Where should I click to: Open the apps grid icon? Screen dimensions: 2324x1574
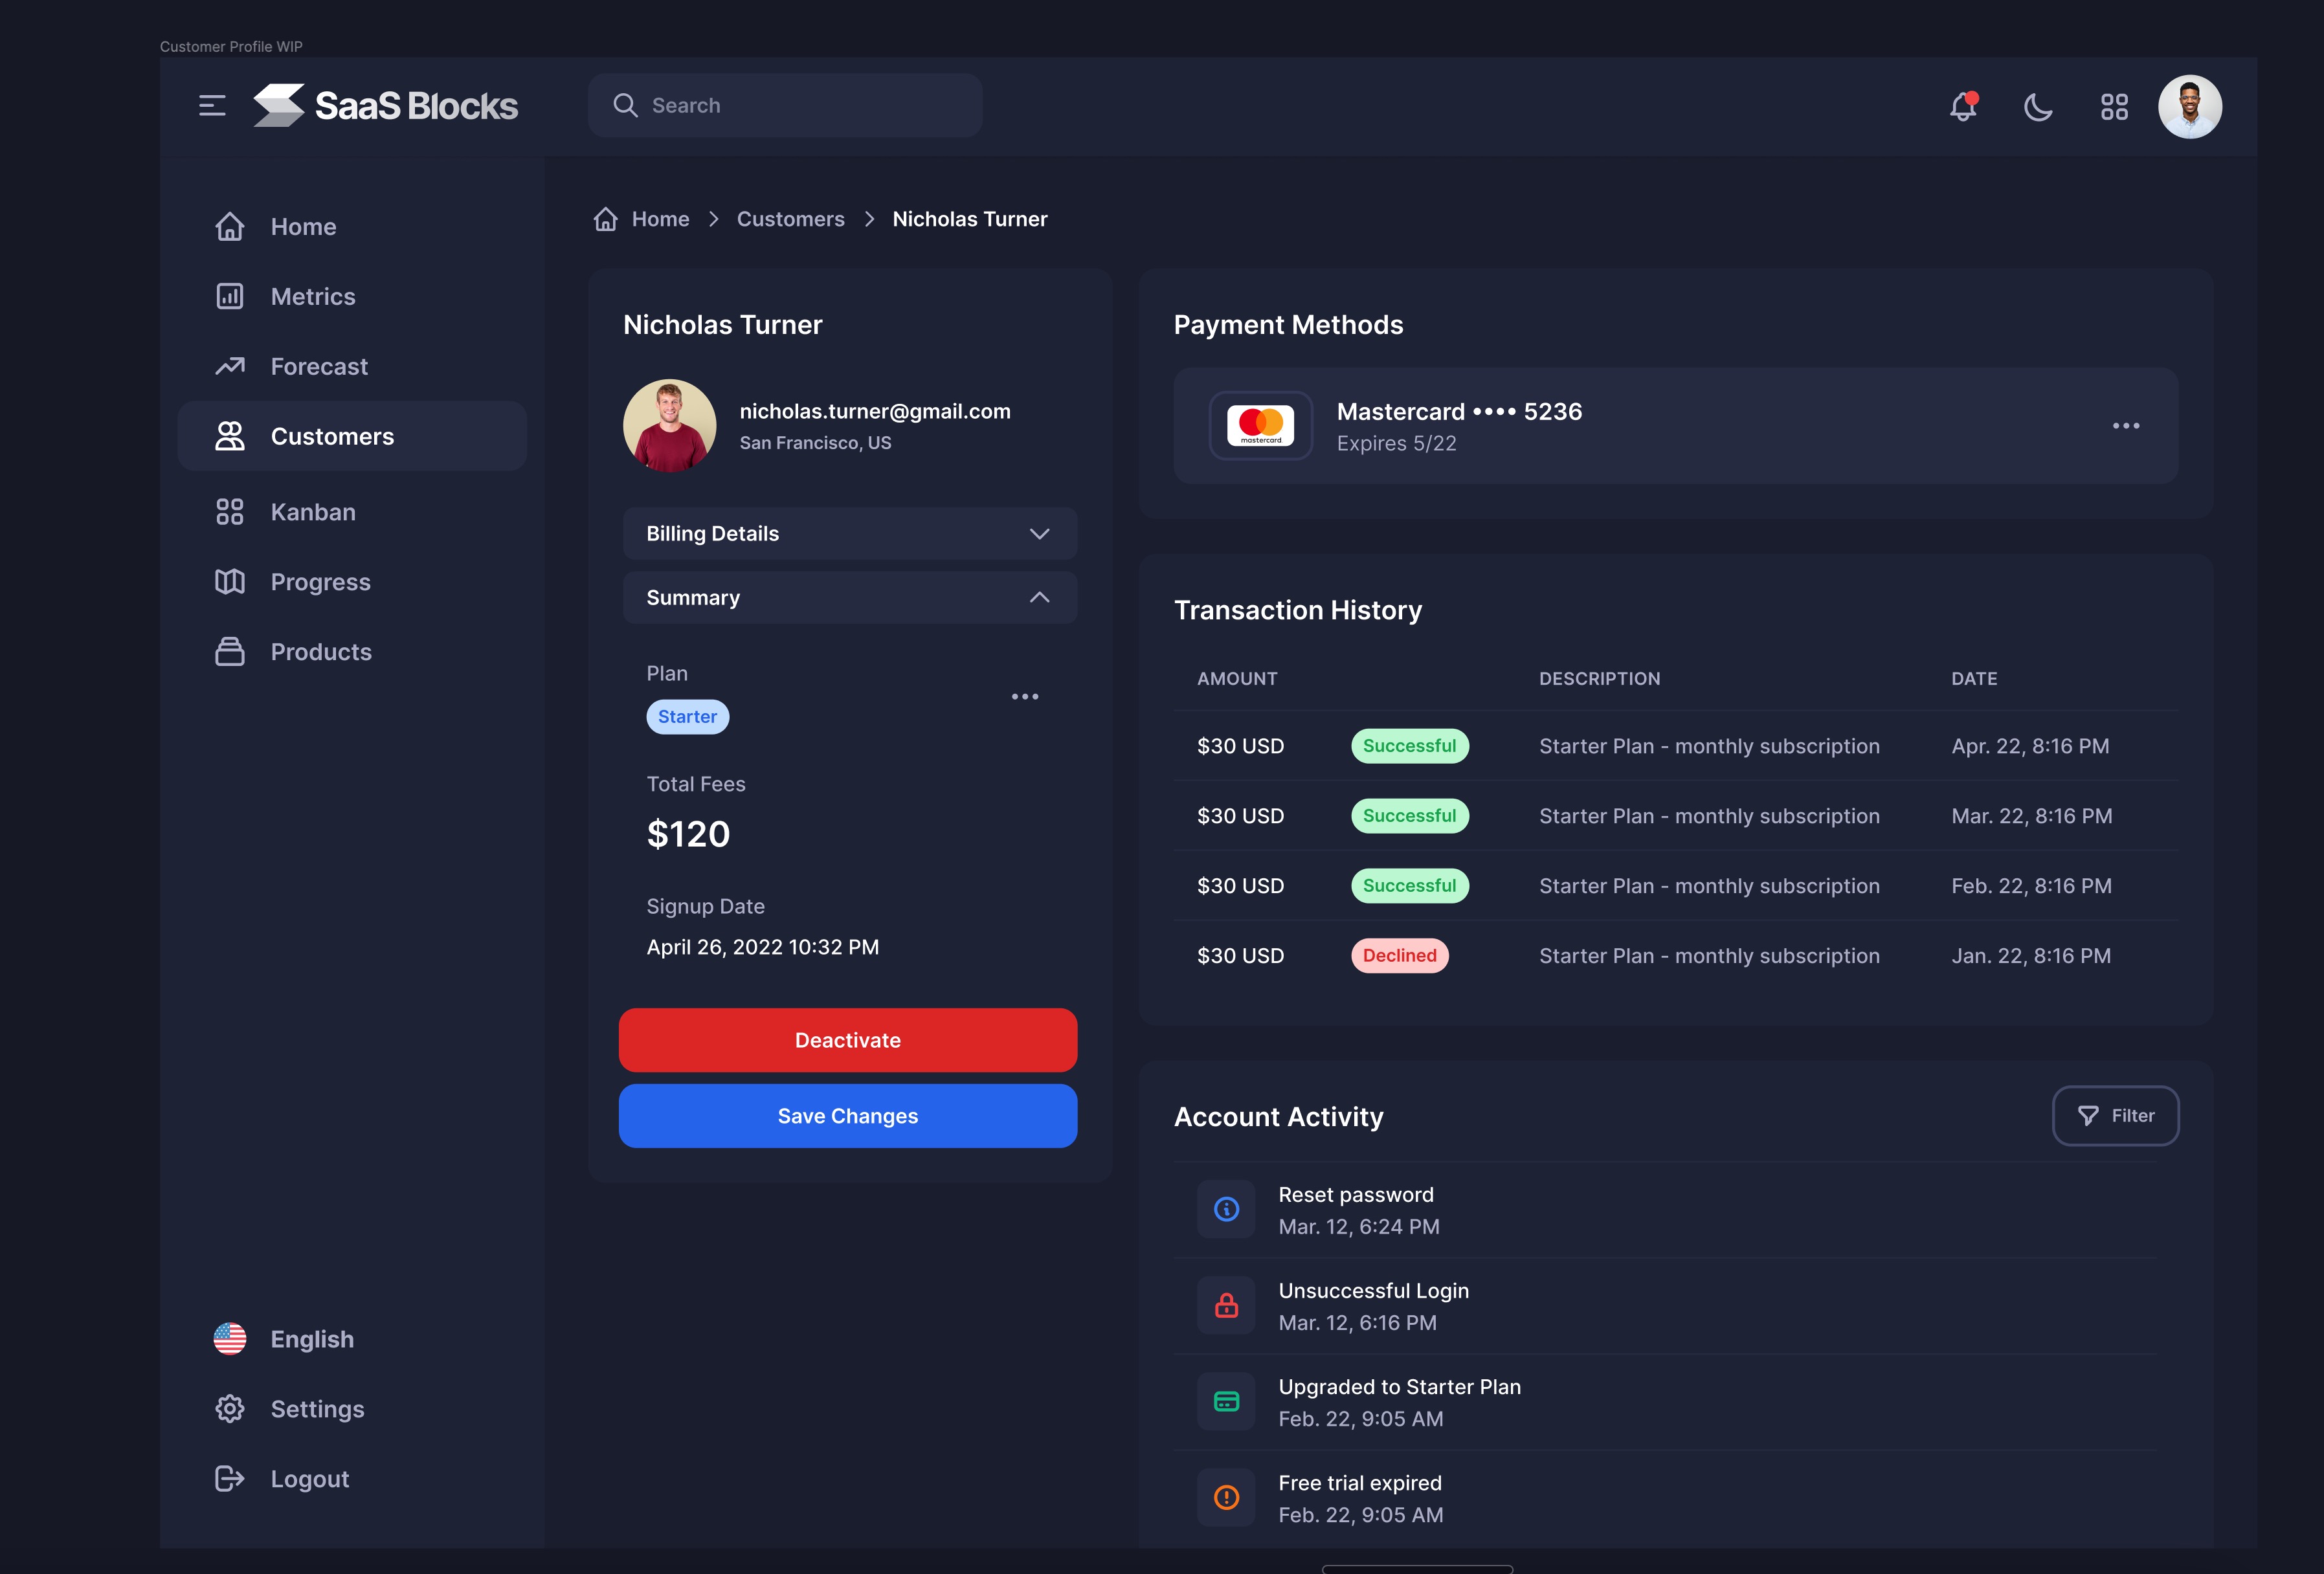[x=2114, y=106]
